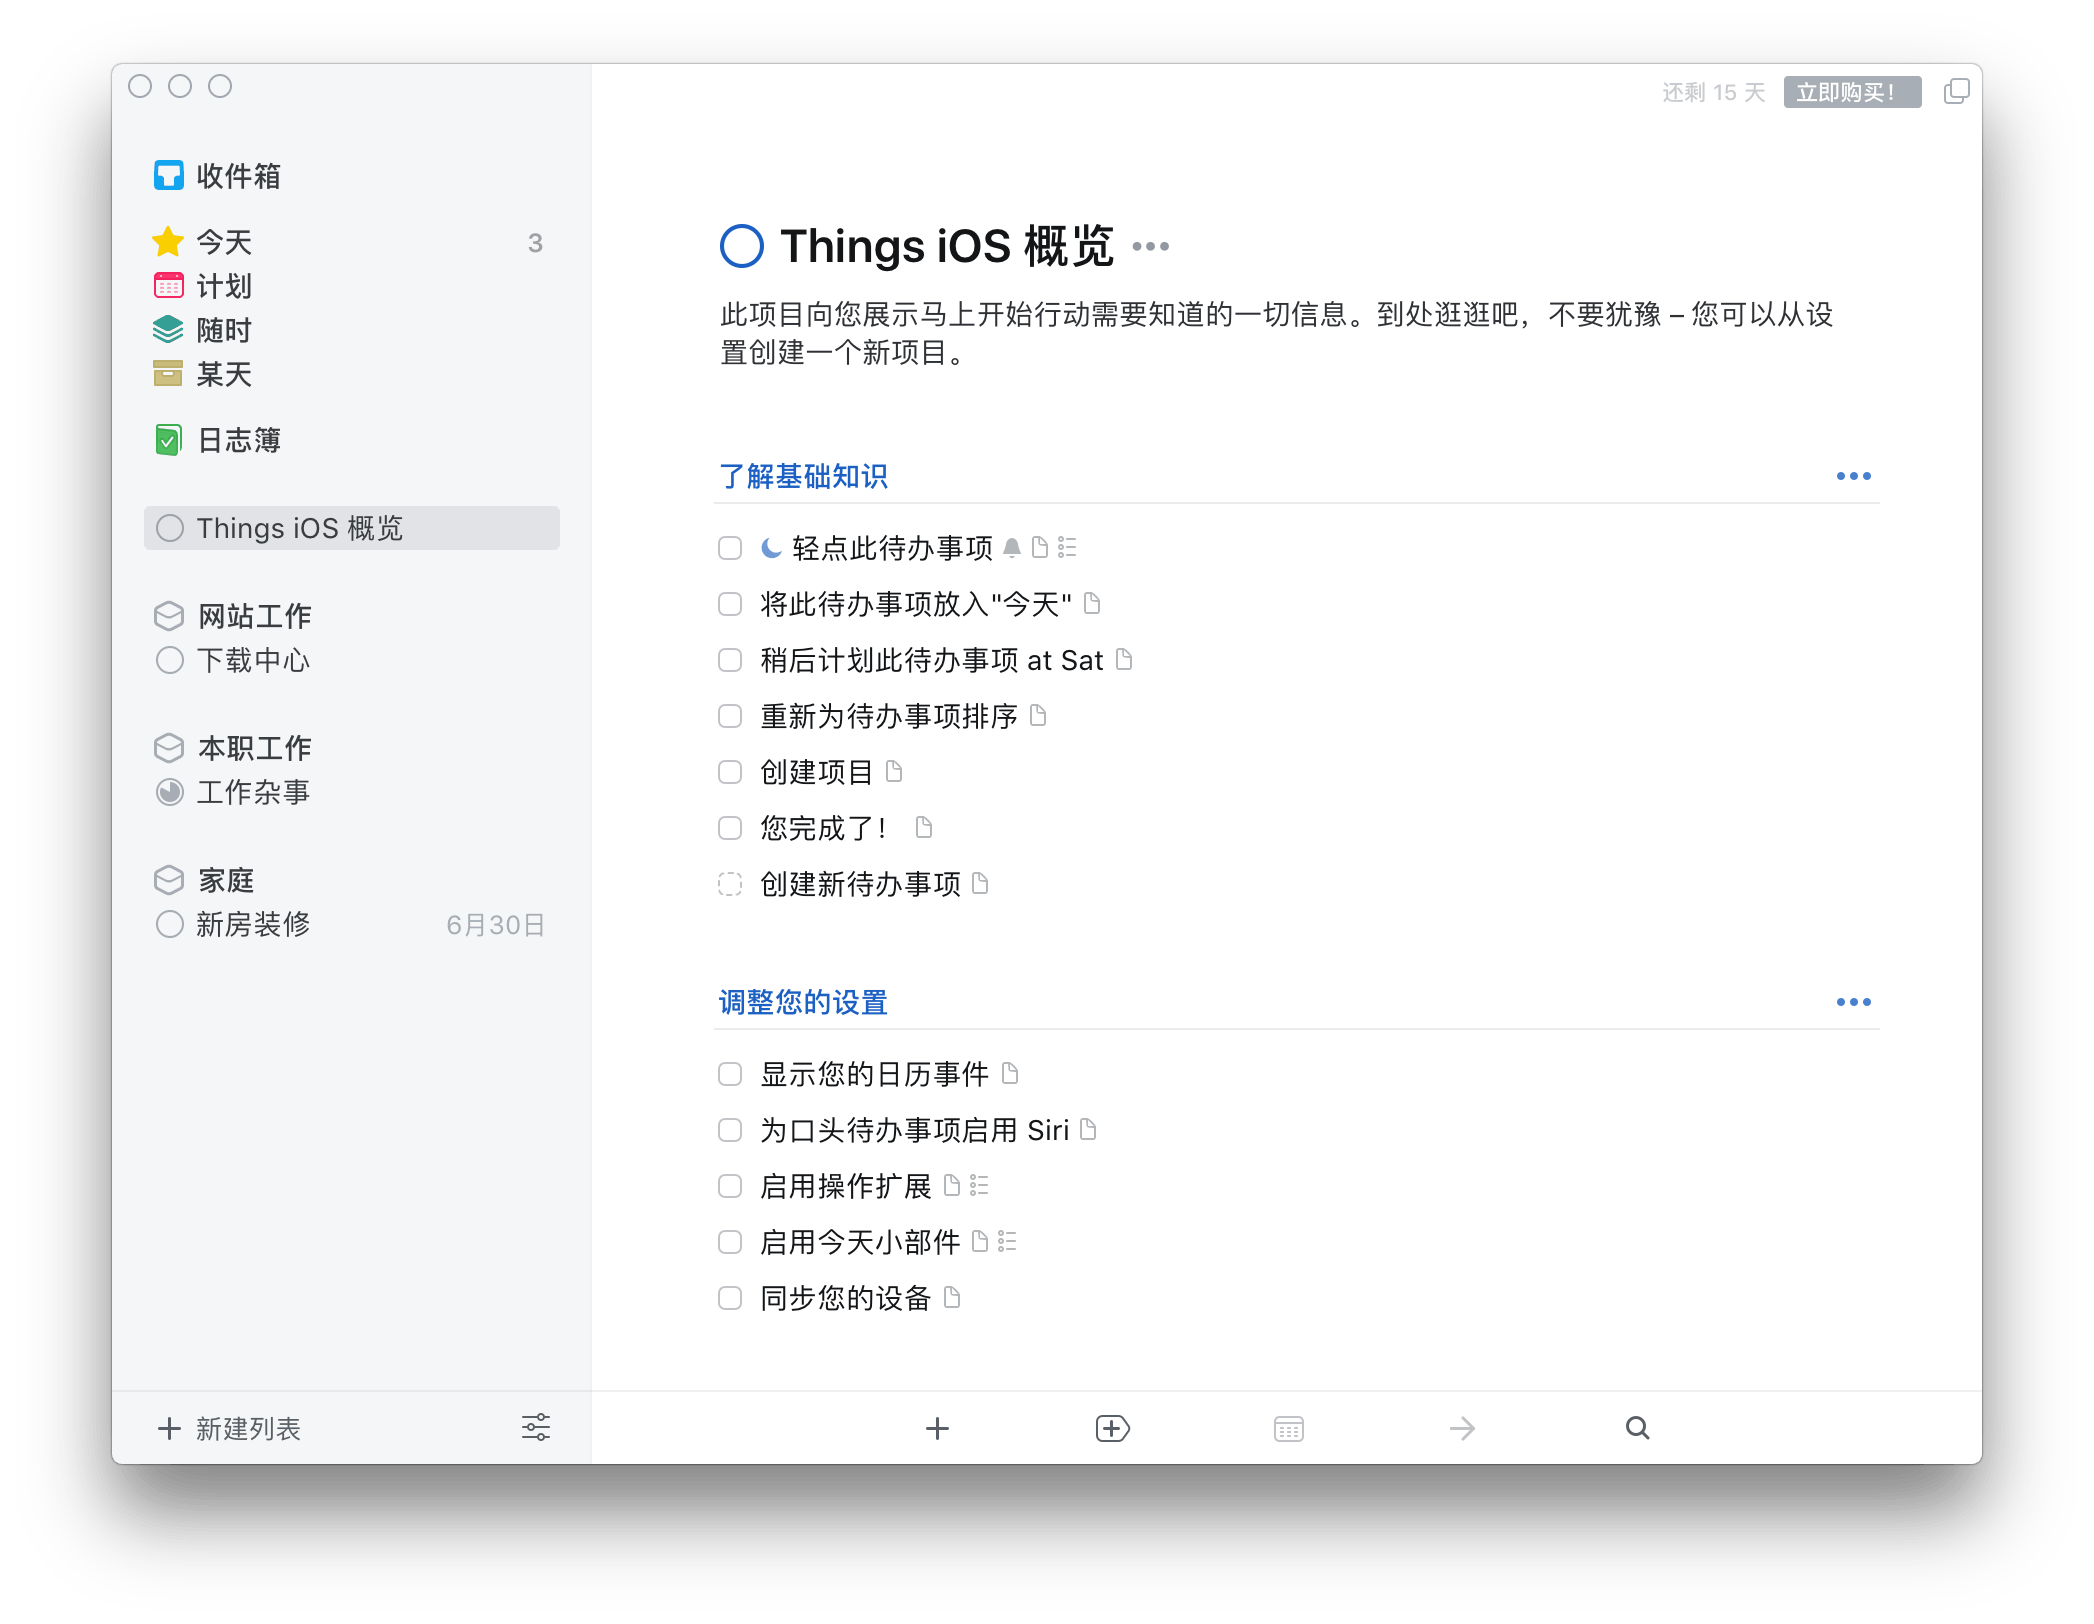Check off 重新为待办事项排序
This screenshot has width=2094, height=1624.
[730, 716]
